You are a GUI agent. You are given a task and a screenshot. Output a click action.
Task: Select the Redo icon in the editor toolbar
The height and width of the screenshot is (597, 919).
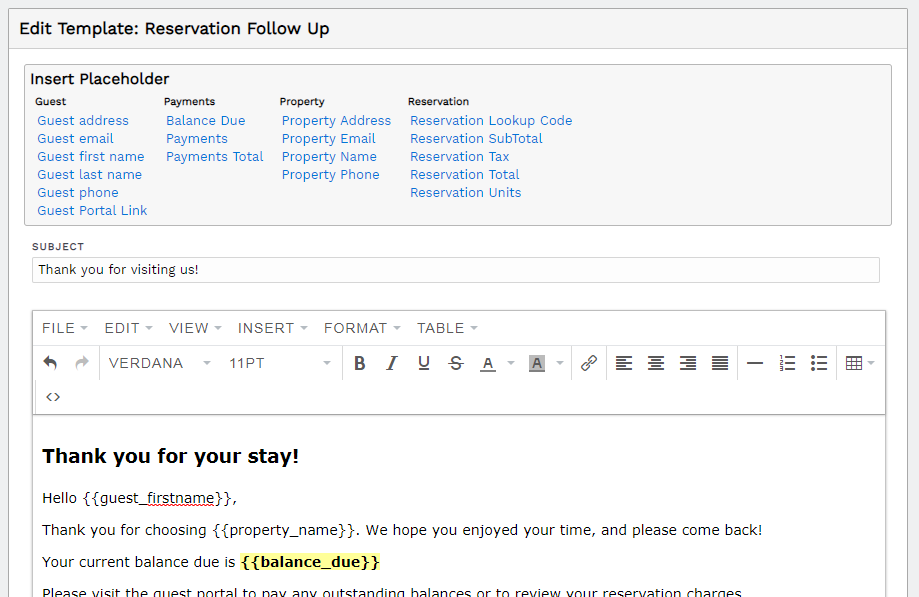pyautogui.click(x=80, y=363)
